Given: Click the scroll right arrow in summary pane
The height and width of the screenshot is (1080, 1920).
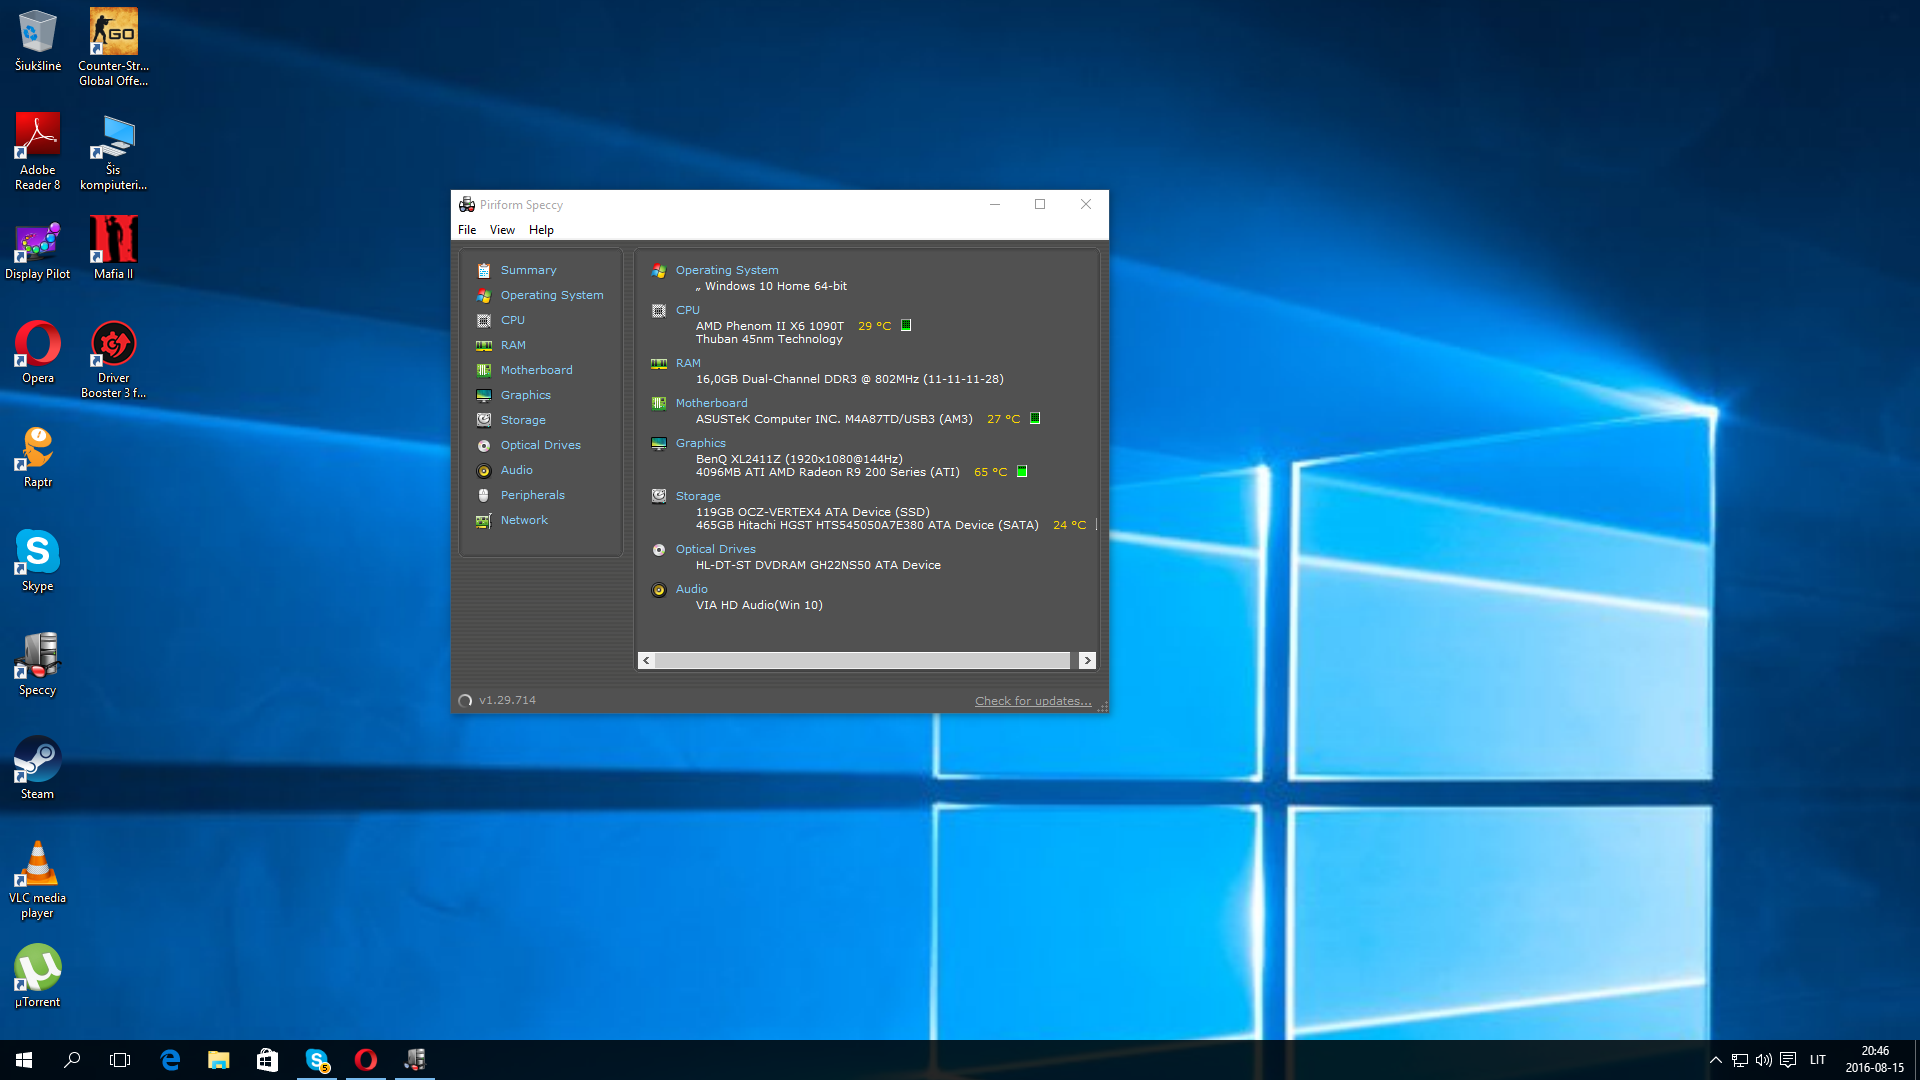Looking at the screenshot, I should click(x=1087, y=661).
